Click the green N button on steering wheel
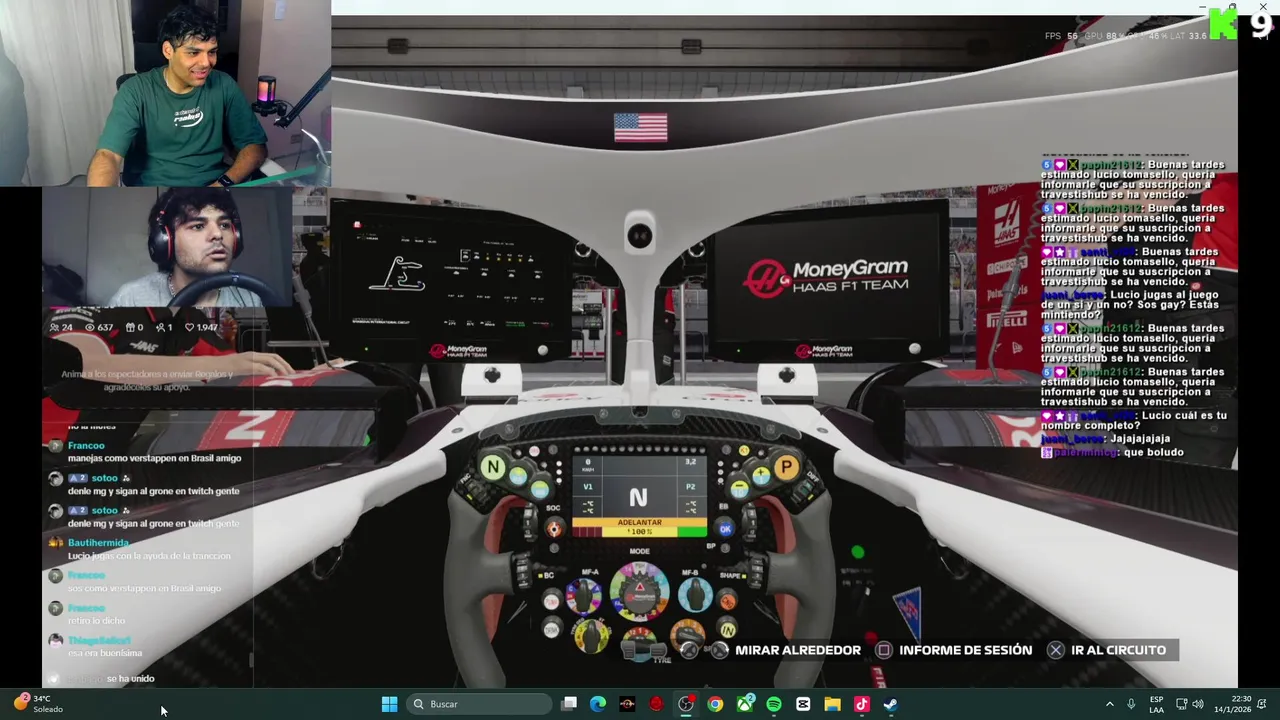 click(x=492, y=467)
